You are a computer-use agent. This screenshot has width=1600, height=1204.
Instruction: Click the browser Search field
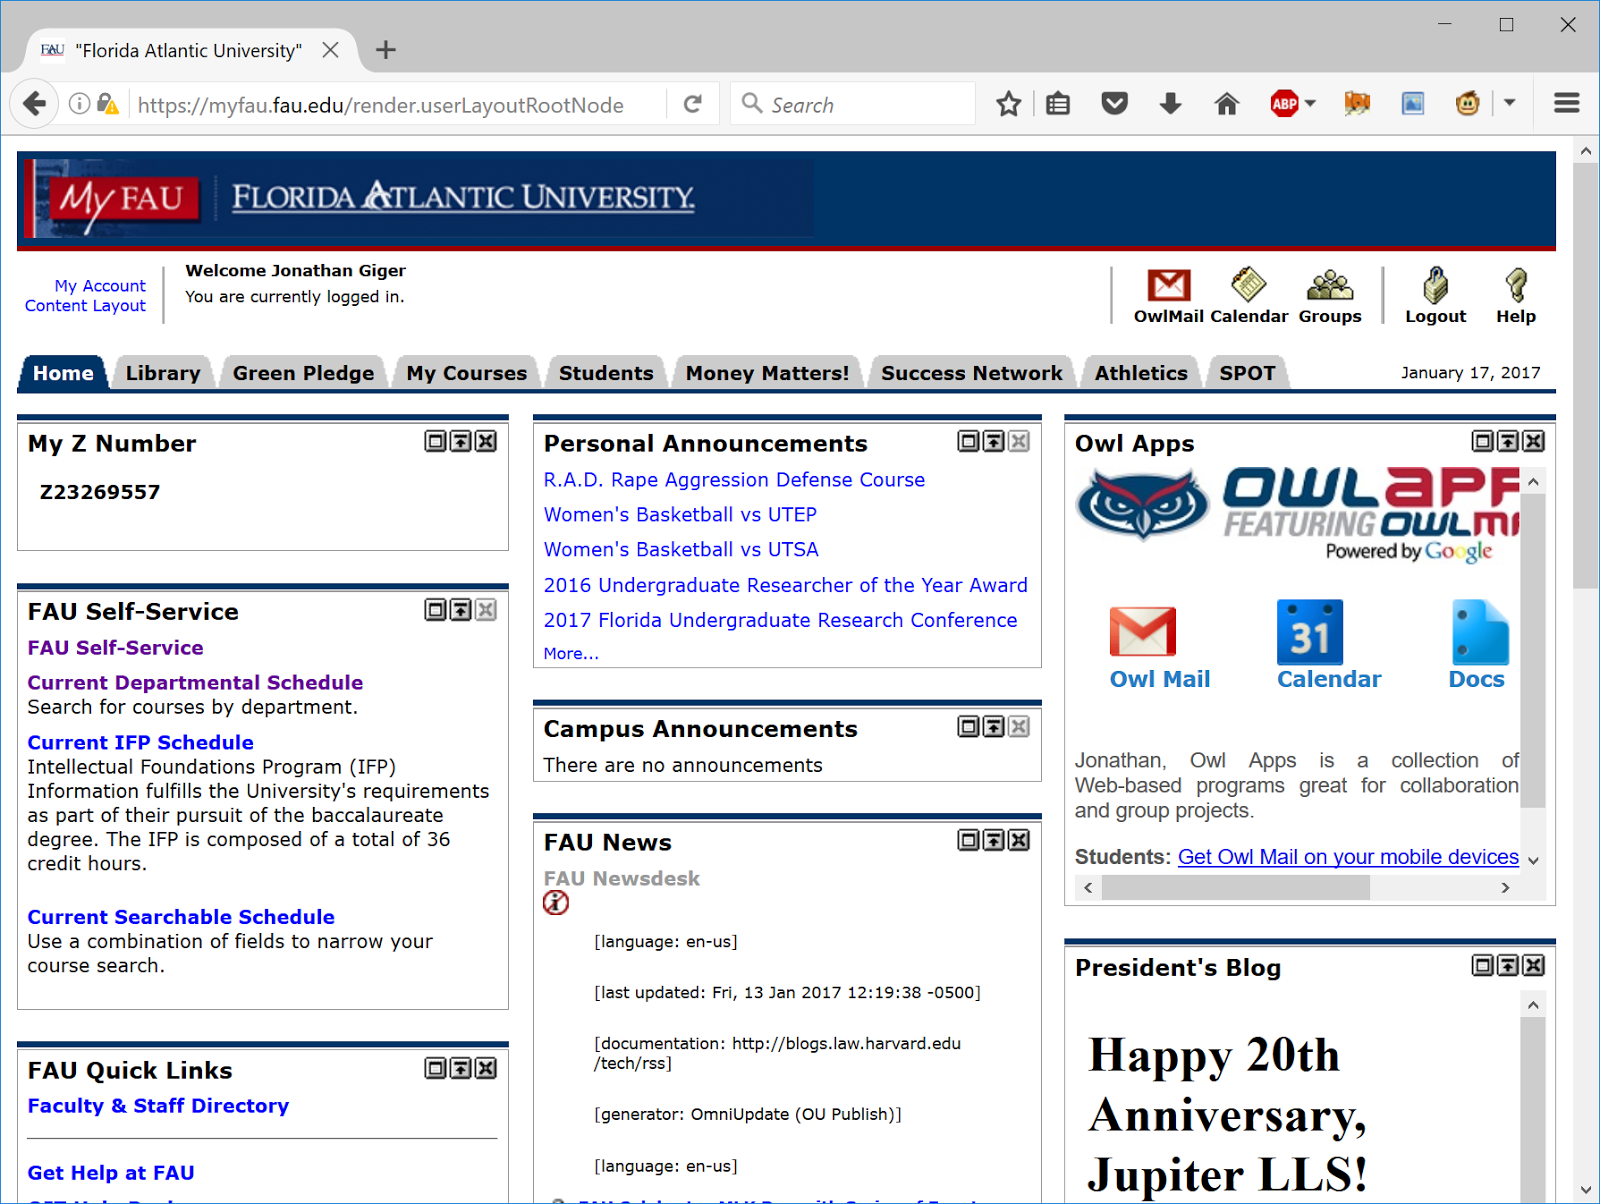tap(853, 104)
